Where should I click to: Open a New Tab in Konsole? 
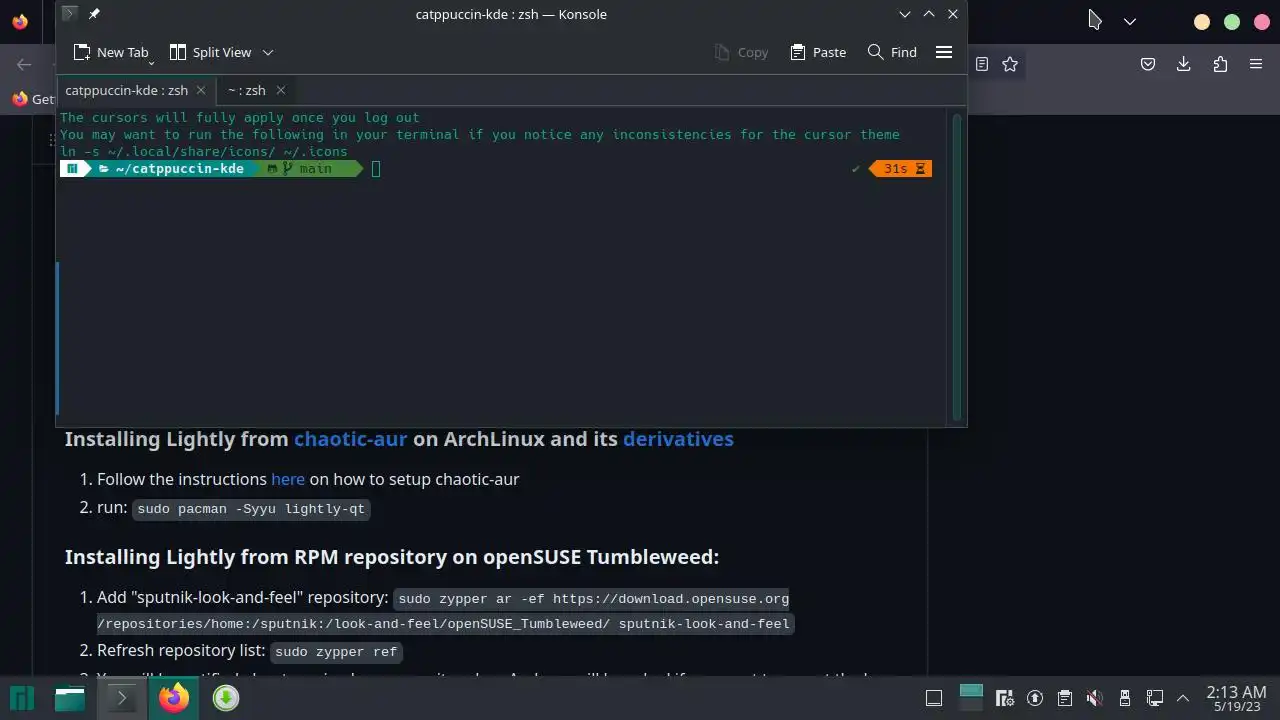pos(110,52)
